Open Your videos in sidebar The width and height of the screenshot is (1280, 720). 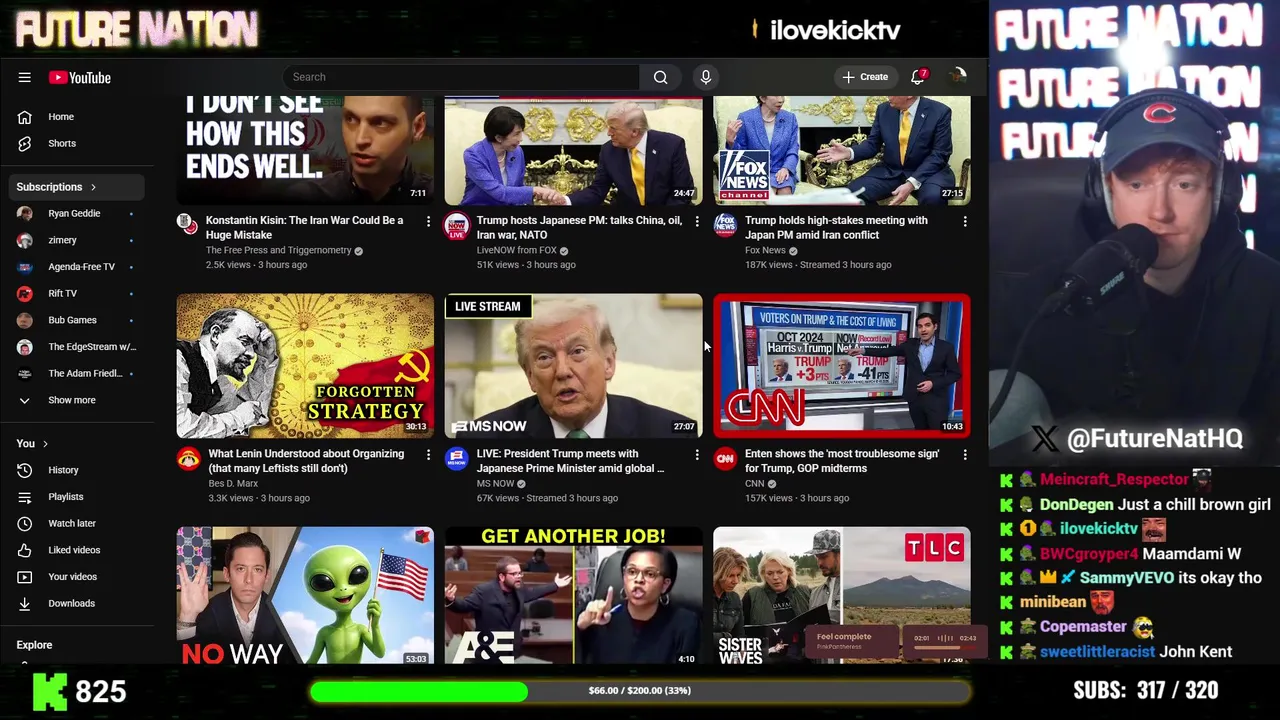click(x=76, y=577)
